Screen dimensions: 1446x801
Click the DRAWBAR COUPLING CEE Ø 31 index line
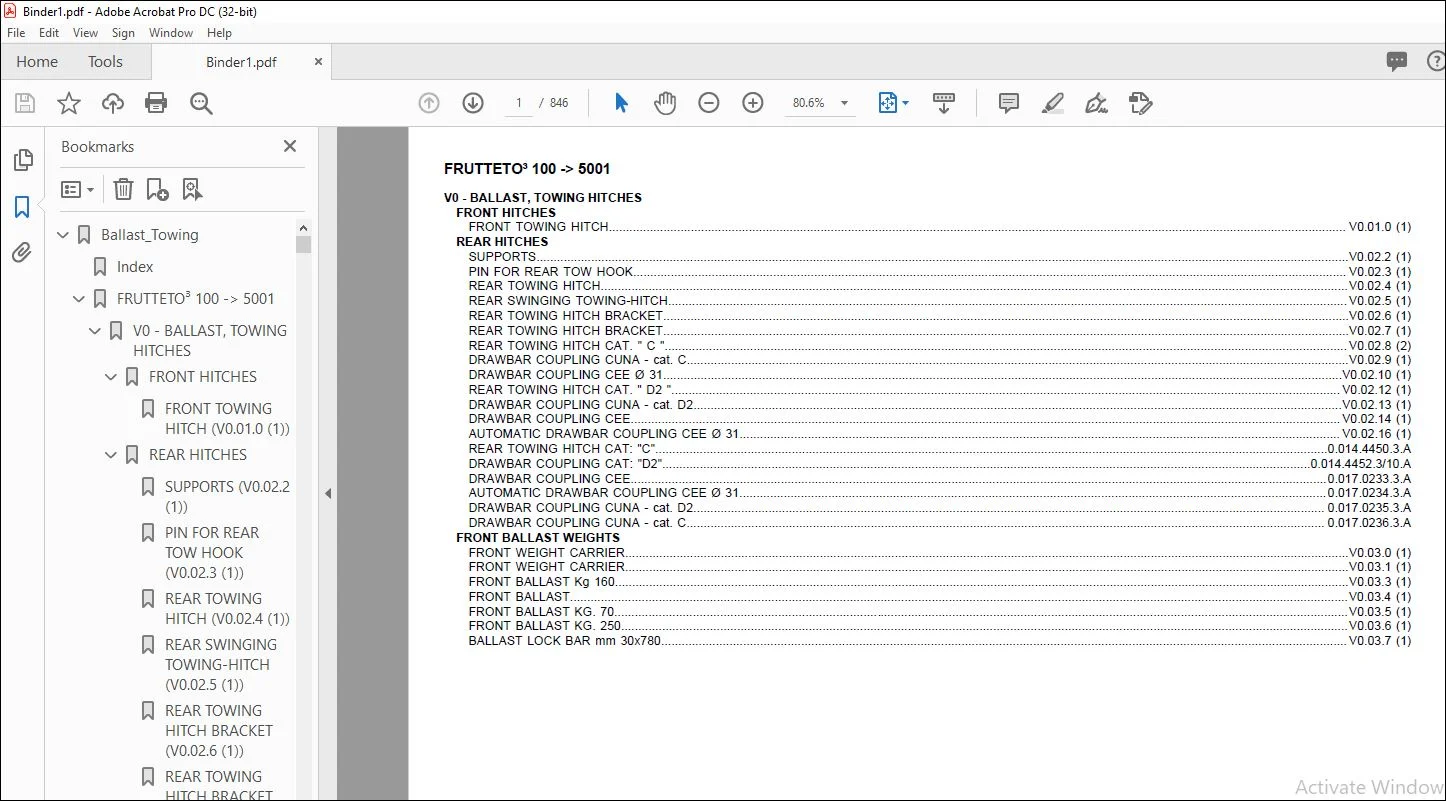(x=939, y=375)
